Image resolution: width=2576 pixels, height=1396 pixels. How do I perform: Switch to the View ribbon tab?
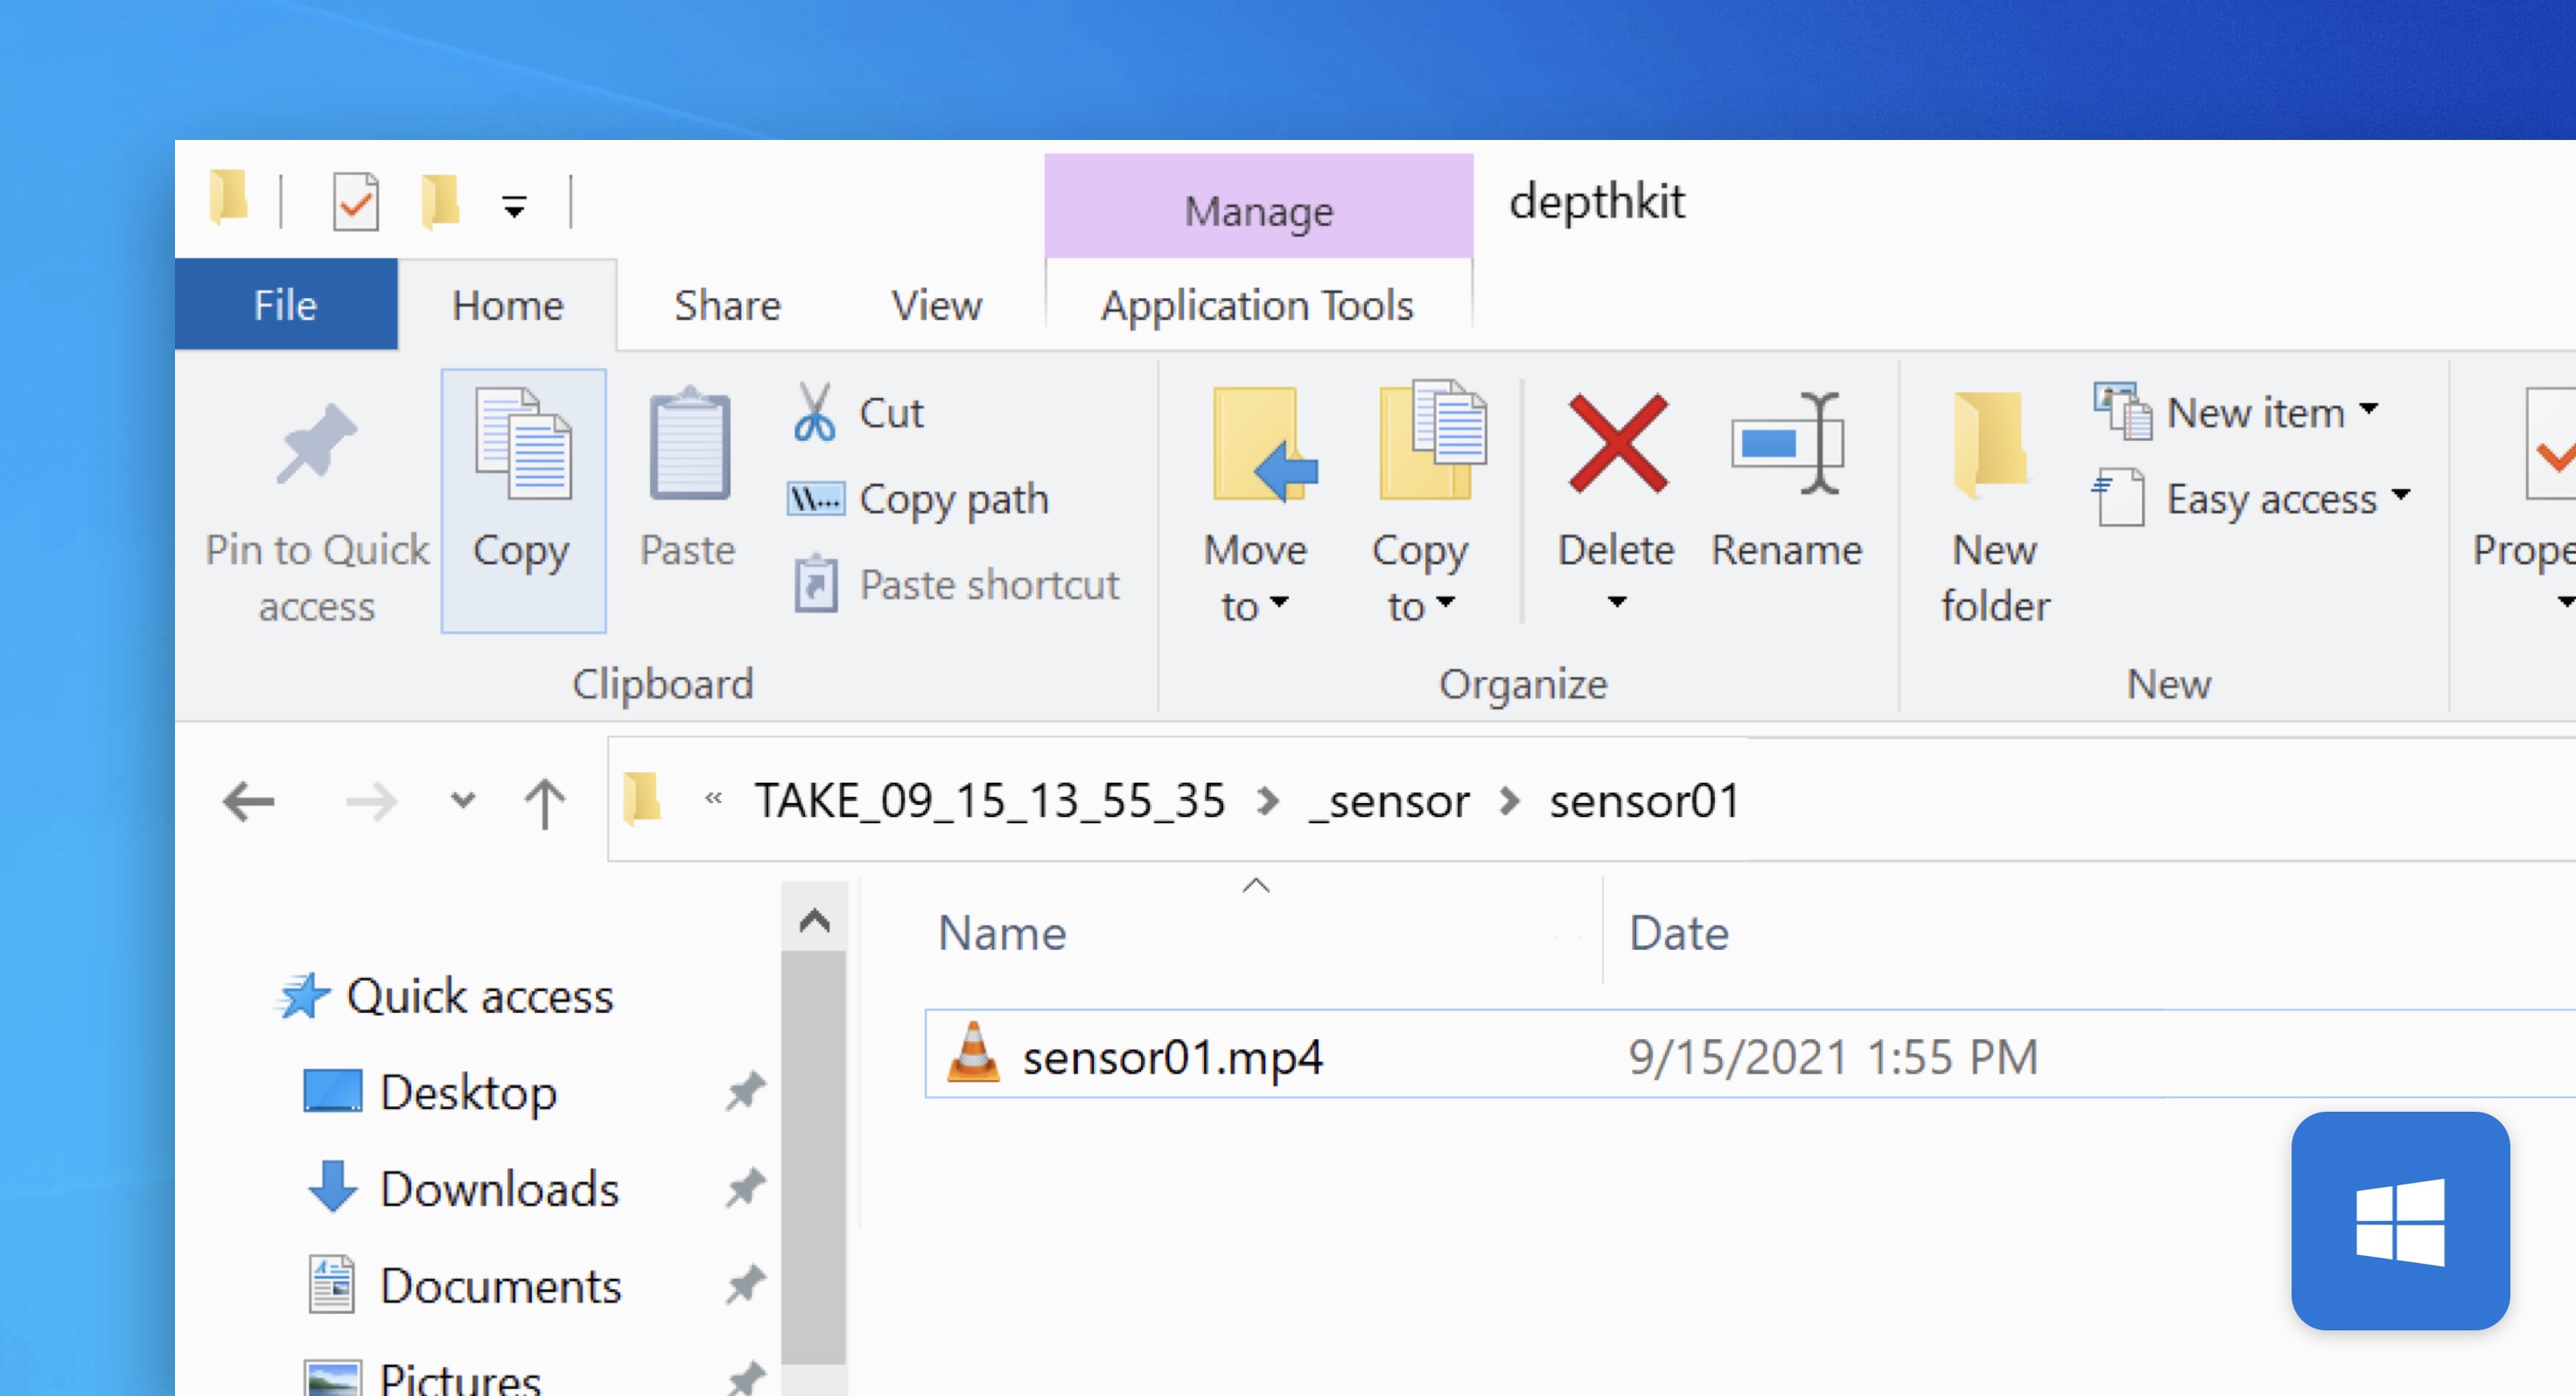tap(936, 305)
